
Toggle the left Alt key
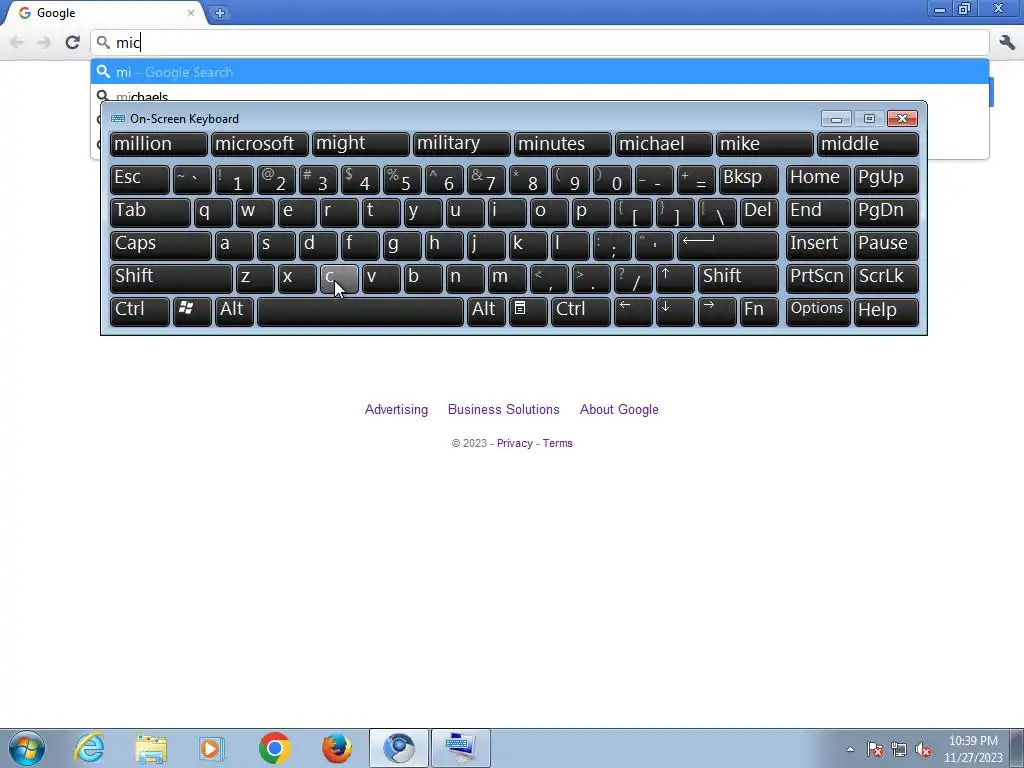[234, 312]
